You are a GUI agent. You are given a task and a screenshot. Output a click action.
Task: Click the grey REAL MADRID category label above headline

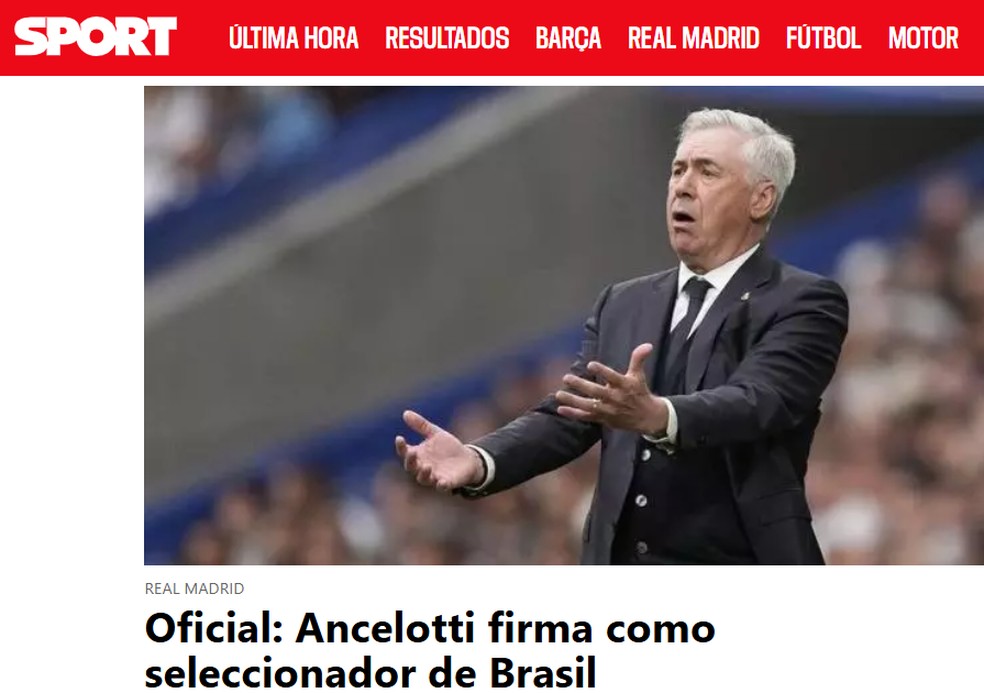[x=195, y=588]
